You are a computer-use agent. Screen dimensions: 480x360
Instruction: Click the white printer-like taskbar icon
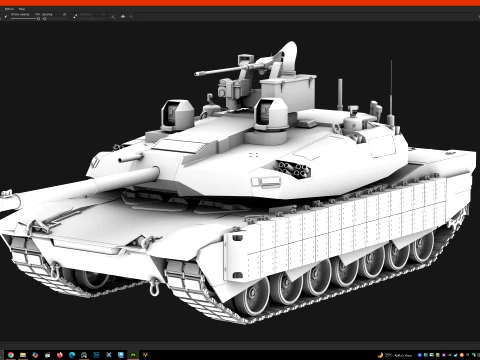pos(48,355)
